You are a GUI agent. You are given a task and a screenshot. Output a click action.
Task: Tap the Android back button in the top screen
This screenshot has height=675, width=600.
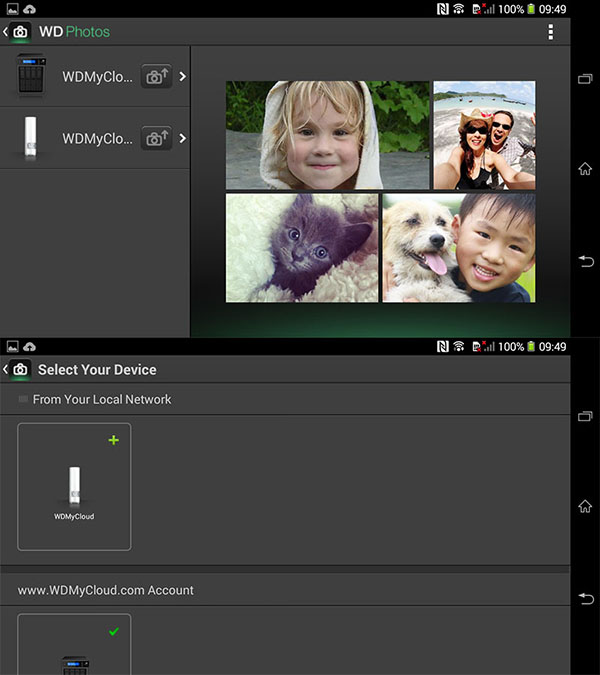[586, 261]
